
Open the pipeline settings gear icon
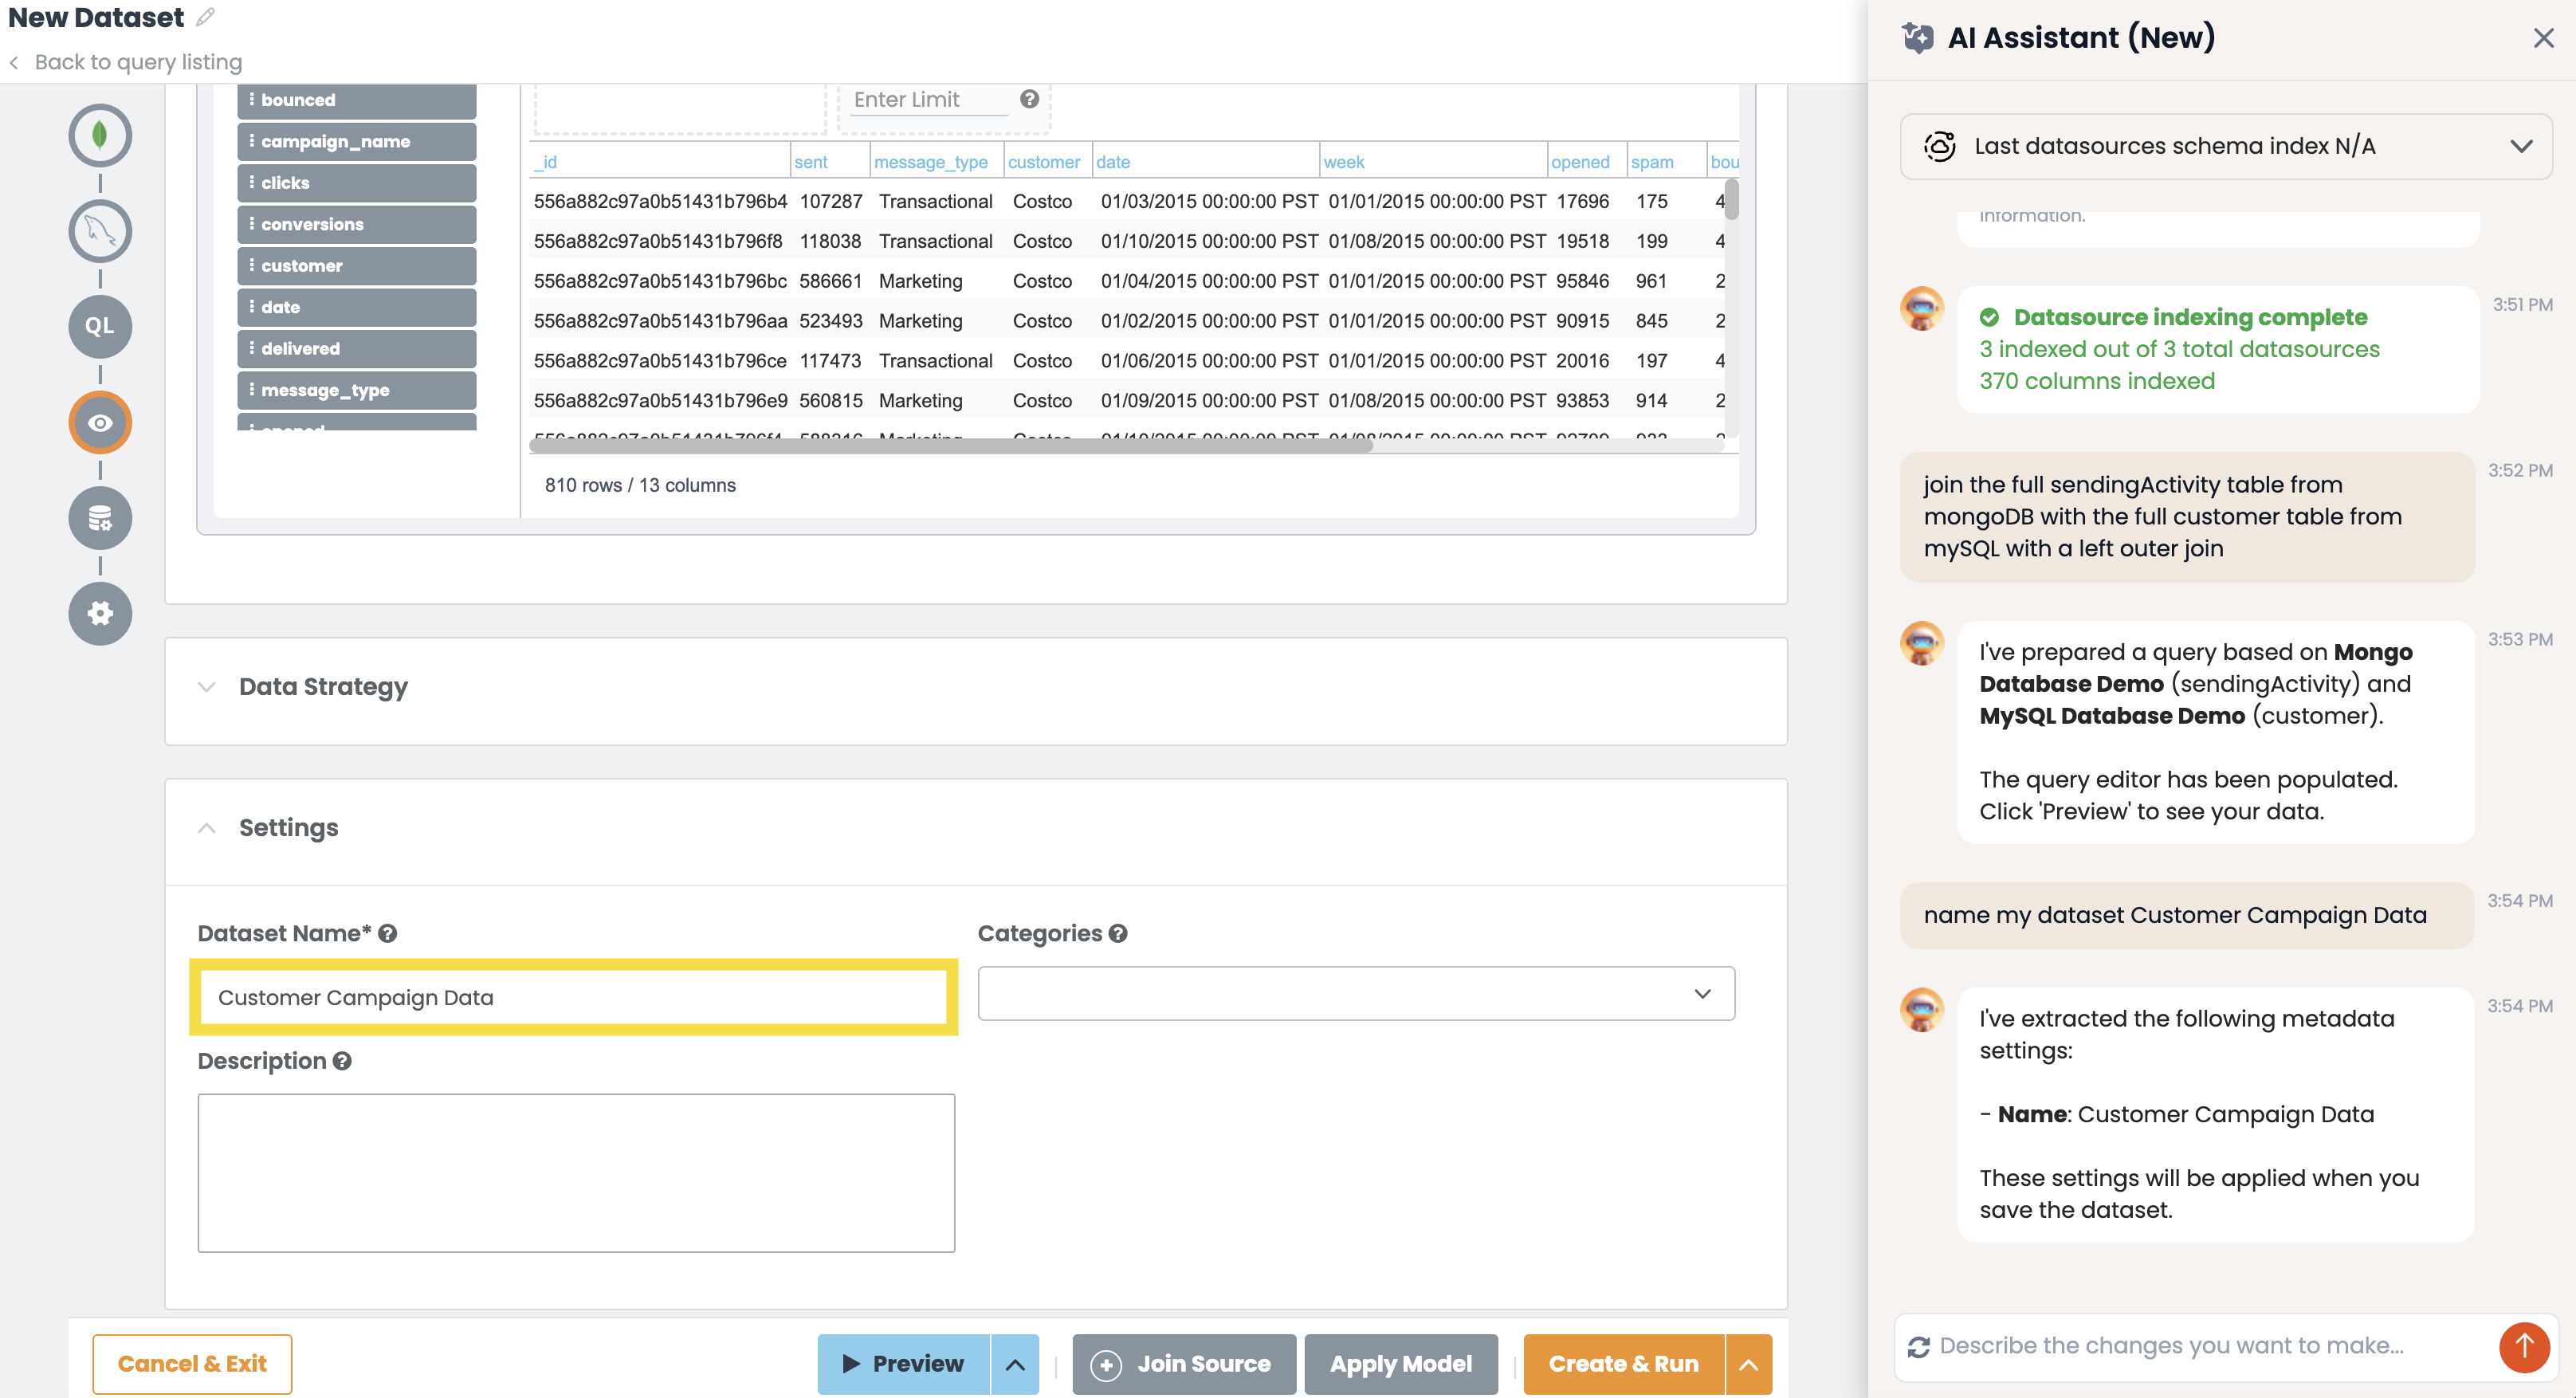(100, 613)
